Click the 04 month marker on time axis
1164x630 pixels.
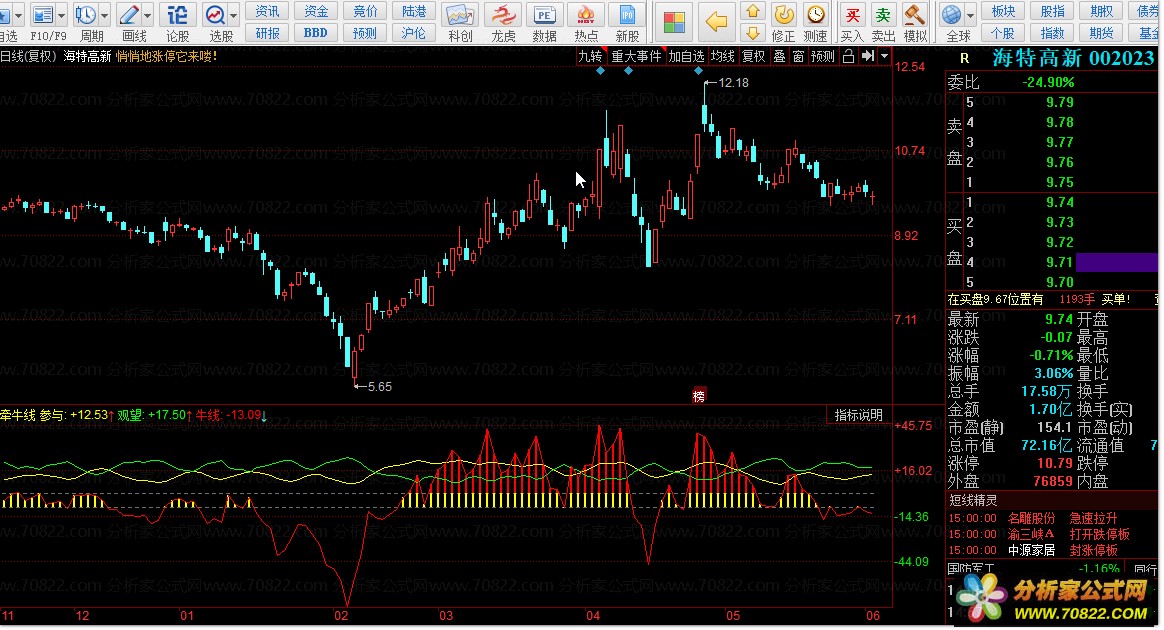pyautogui.click(x=593, y=616)
